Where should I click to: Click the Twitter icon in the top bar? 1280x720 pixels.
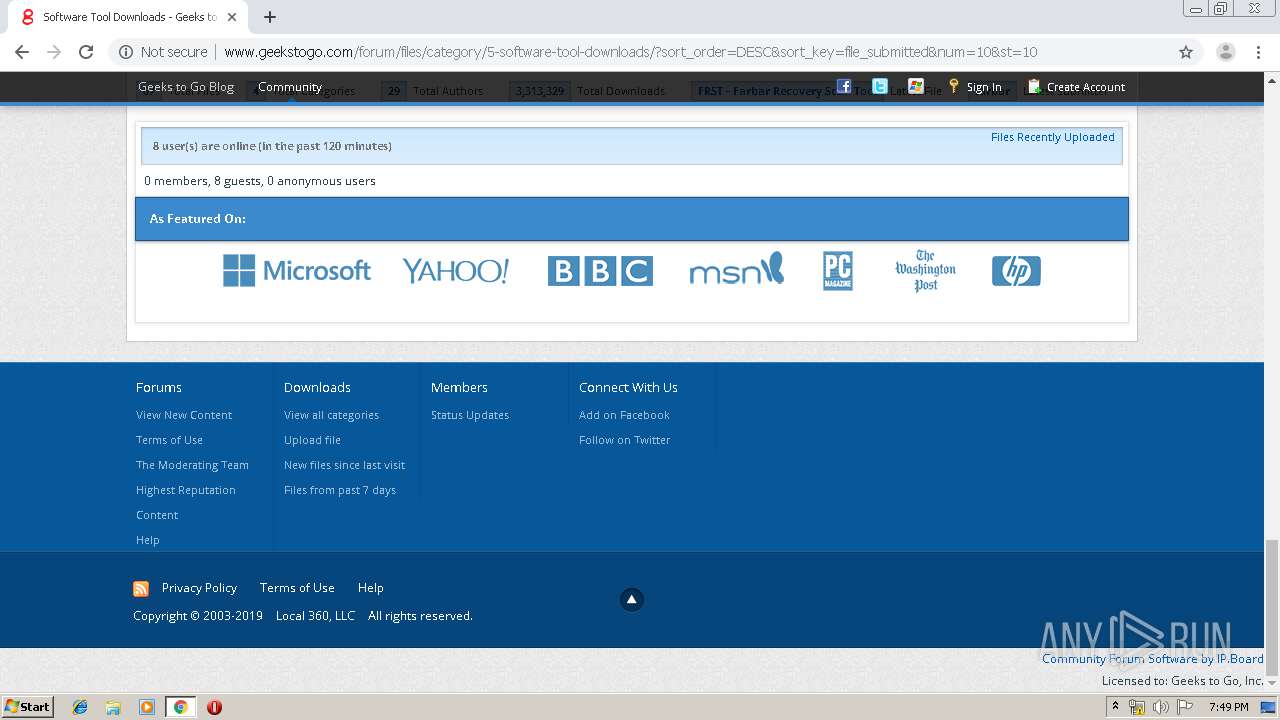click(880, 86)
